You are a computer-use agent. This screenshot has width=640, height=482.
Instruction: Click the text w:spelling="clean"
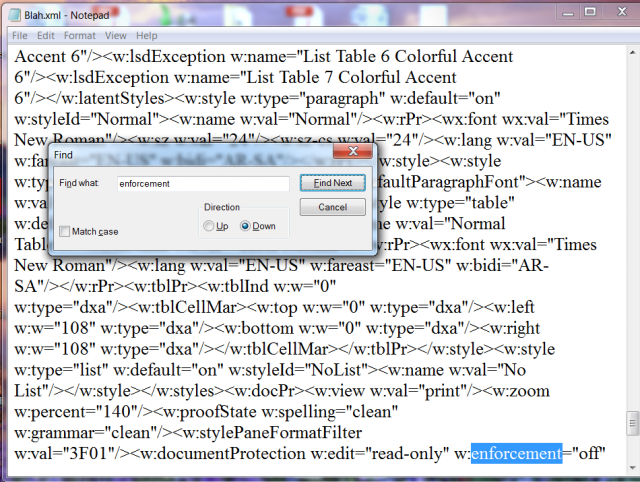(x=330, y=412)
